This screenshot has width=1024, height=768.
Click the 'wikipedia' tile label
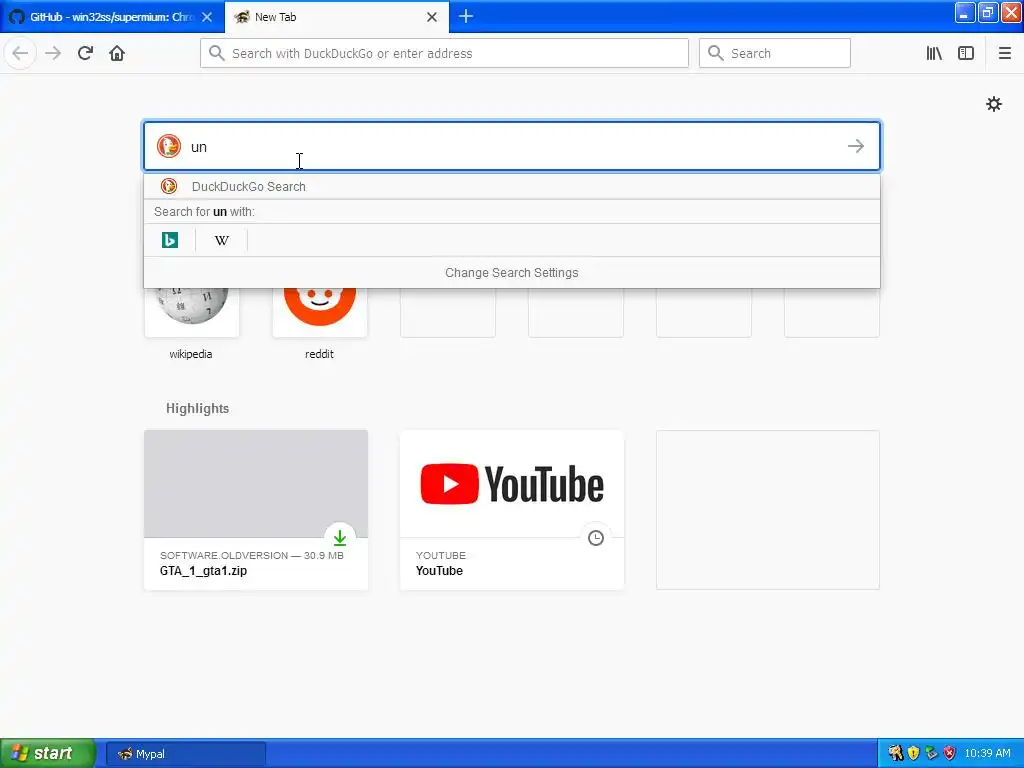click(x=191, y=354)
